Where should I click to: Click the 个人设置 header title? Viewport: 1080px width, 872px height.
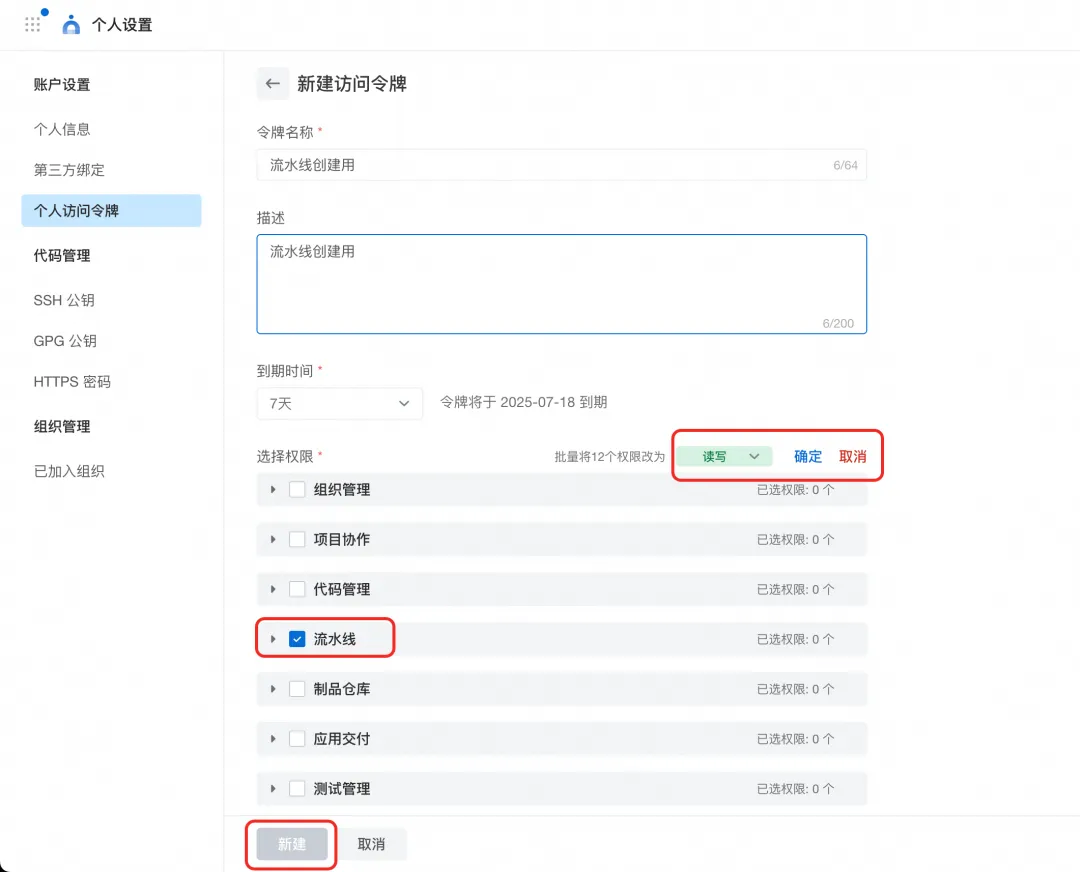click(122, 25)
